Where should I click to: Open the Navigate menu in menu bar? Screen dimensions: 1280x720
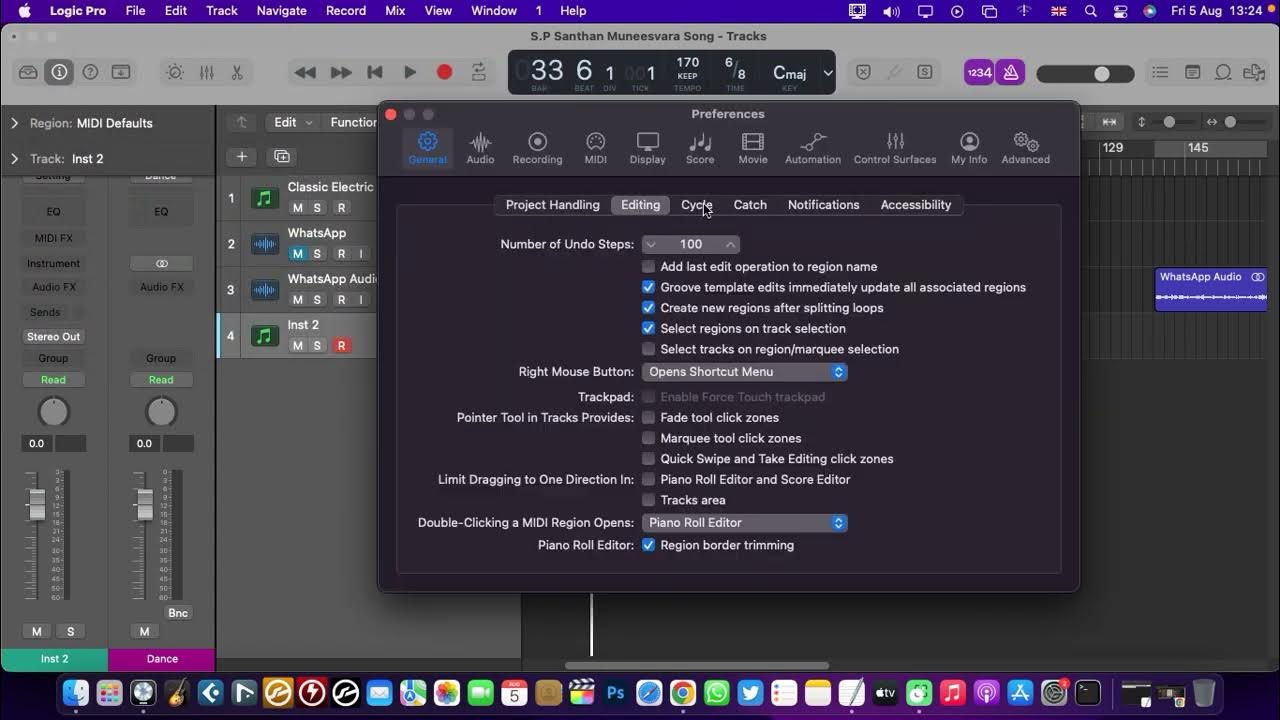(281, 11)
